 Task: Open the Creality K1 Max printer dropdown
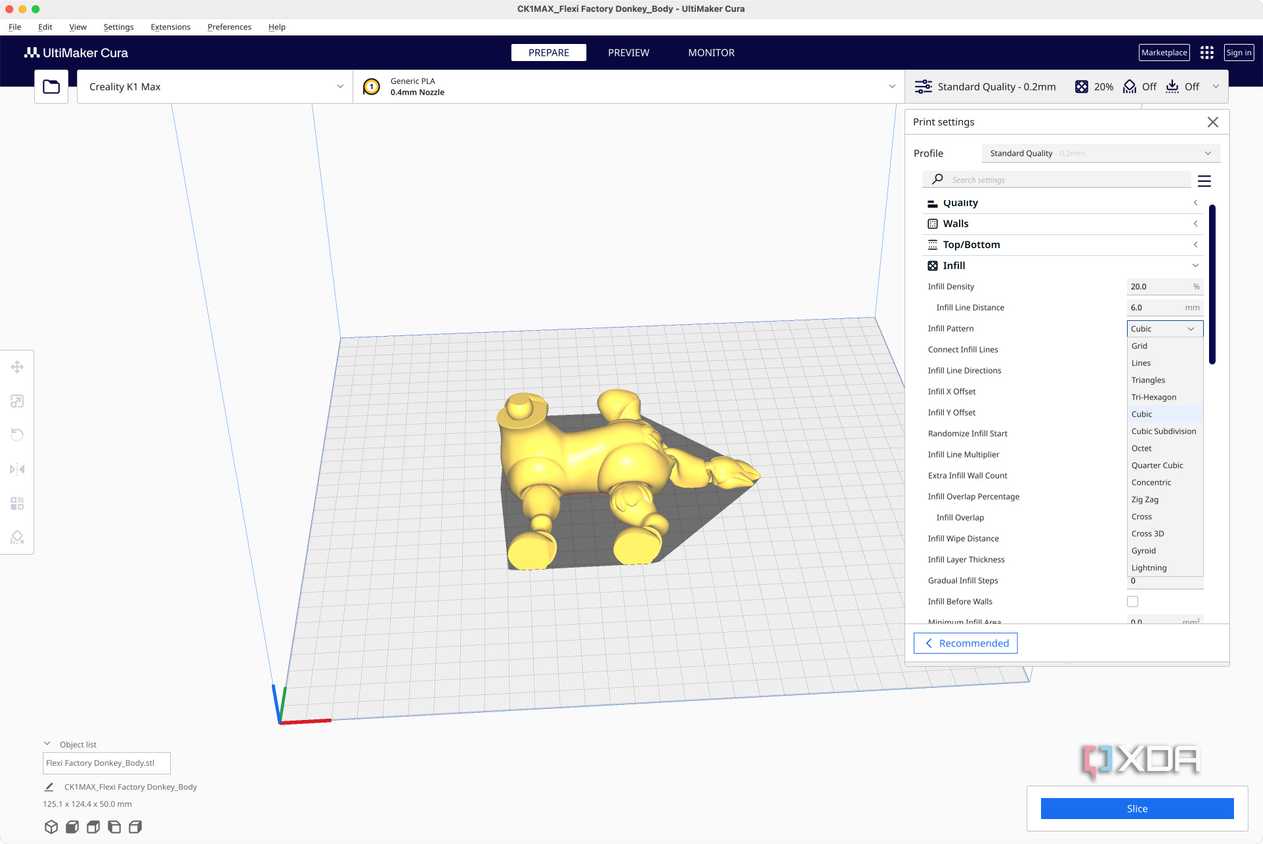click(x=215, y=87)
